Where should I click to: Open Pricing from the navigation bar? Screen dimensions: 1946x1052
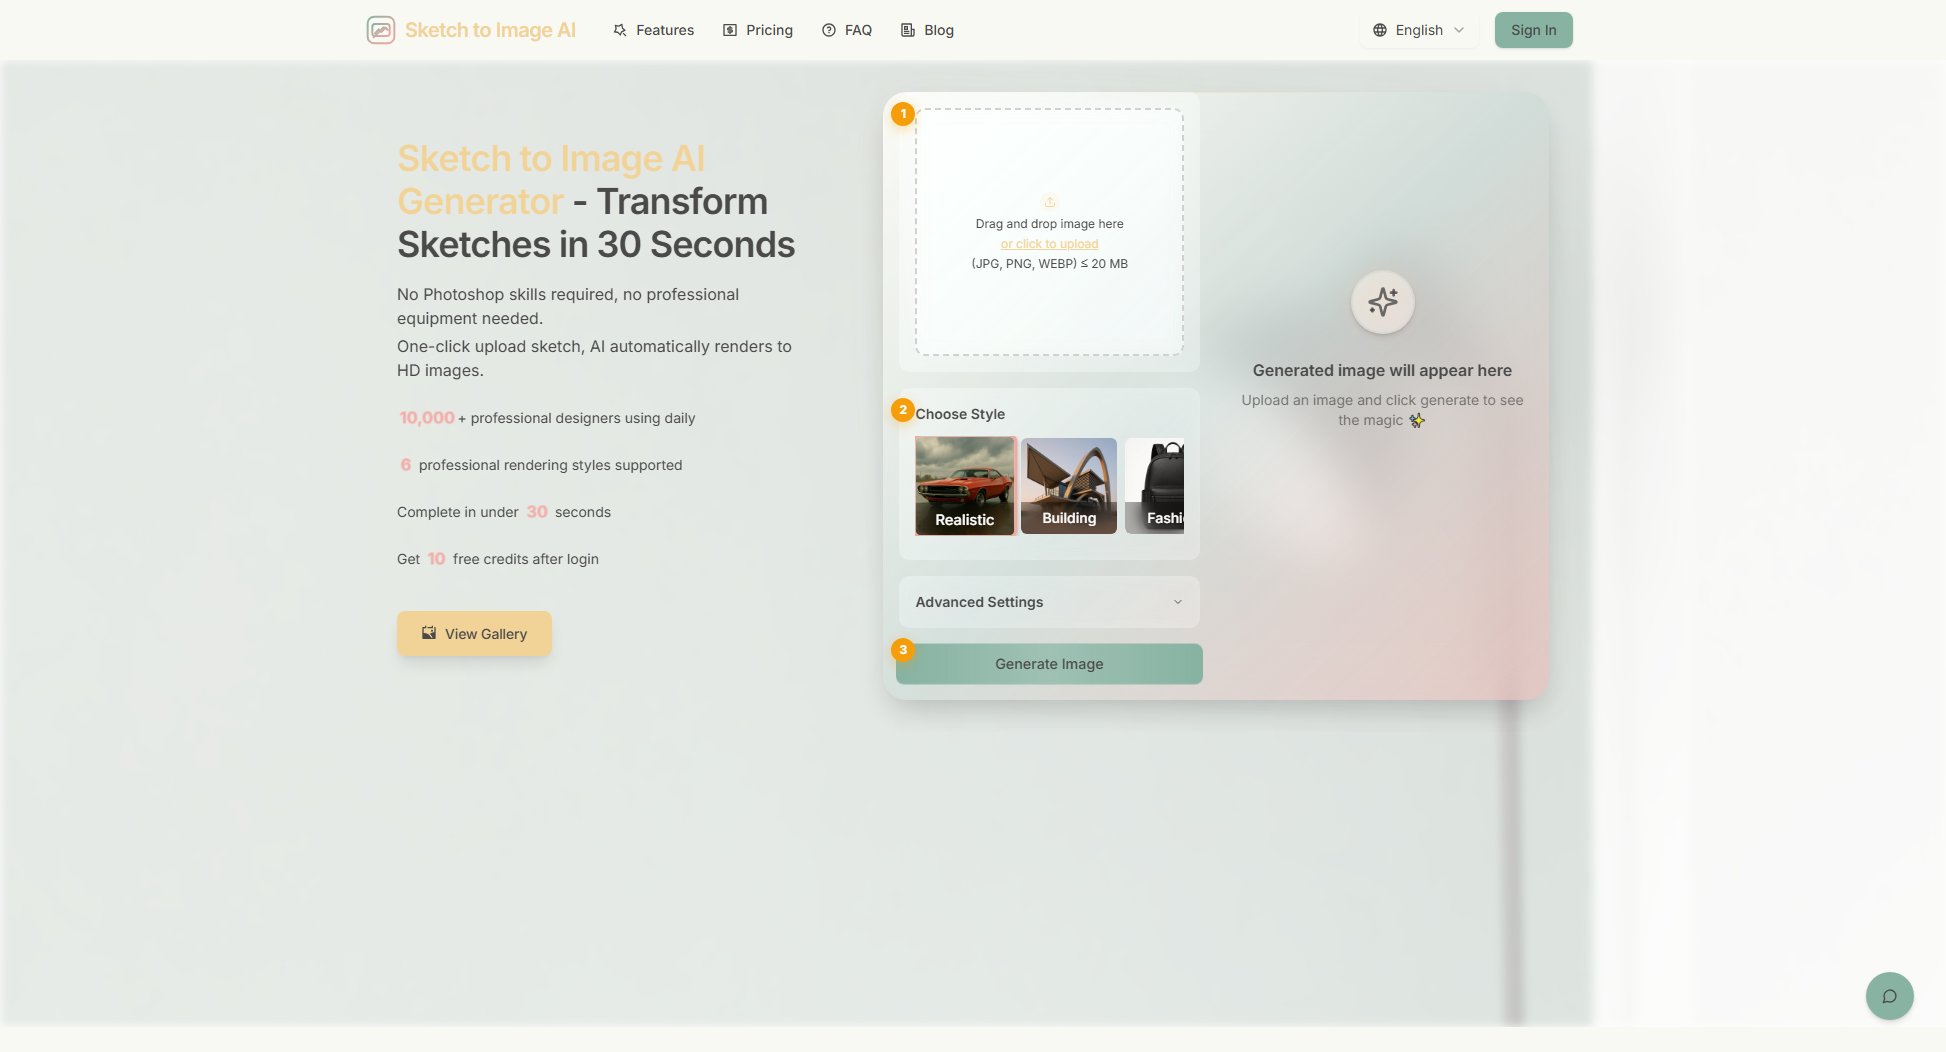coord(767,30)
